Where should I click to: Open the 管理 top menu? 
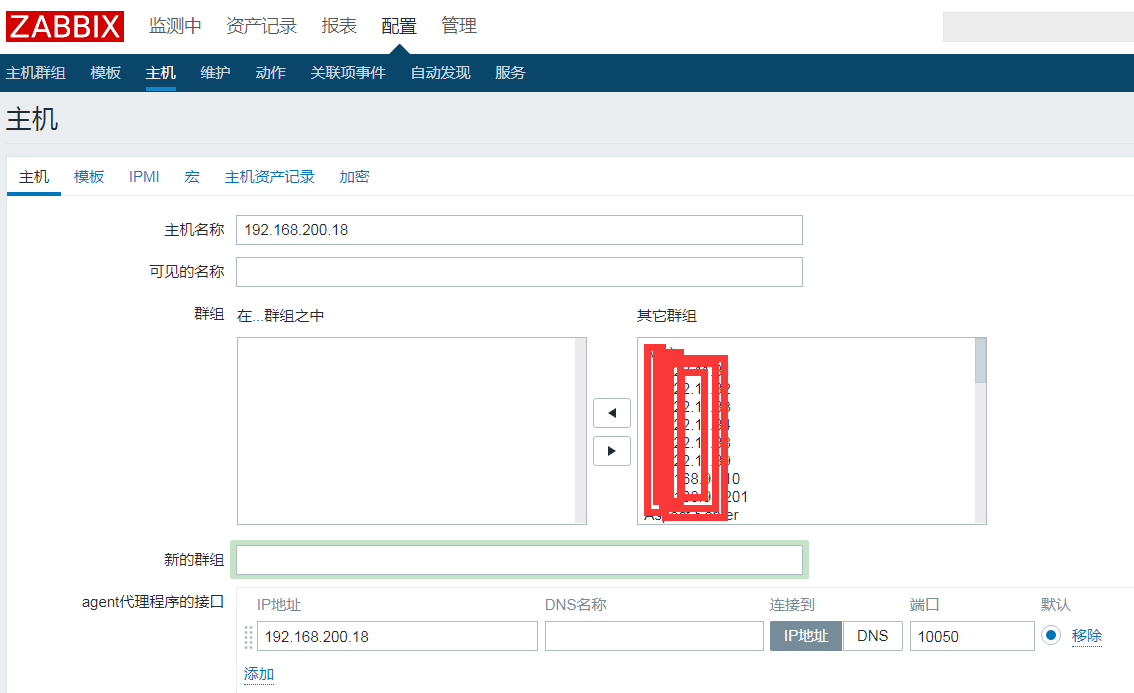click(x=459, y=26)
